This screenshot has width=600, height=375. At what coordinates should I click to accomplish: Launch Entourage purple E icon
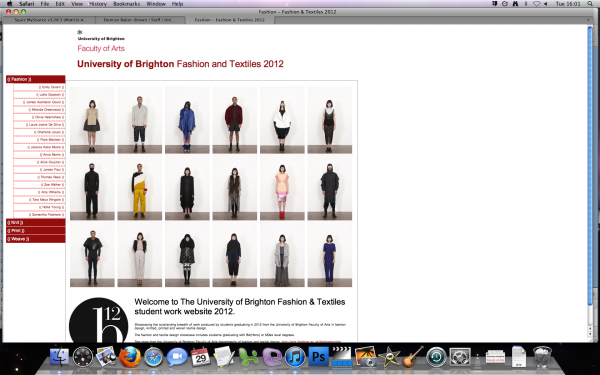tap(271, 357)
